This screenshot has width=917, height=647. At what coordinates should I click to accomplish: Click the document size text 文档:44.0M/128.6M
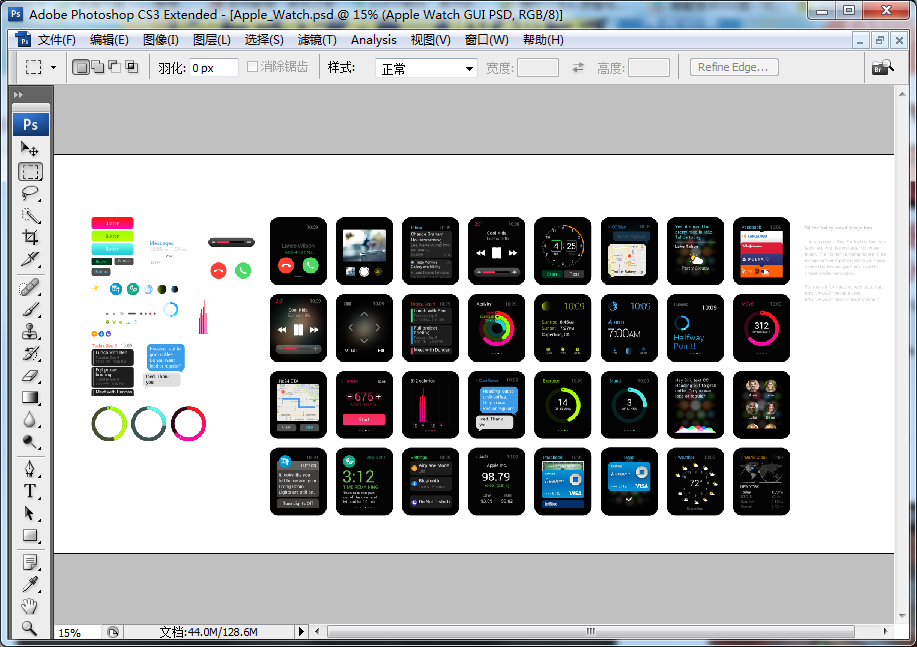[x=208, y=632]
